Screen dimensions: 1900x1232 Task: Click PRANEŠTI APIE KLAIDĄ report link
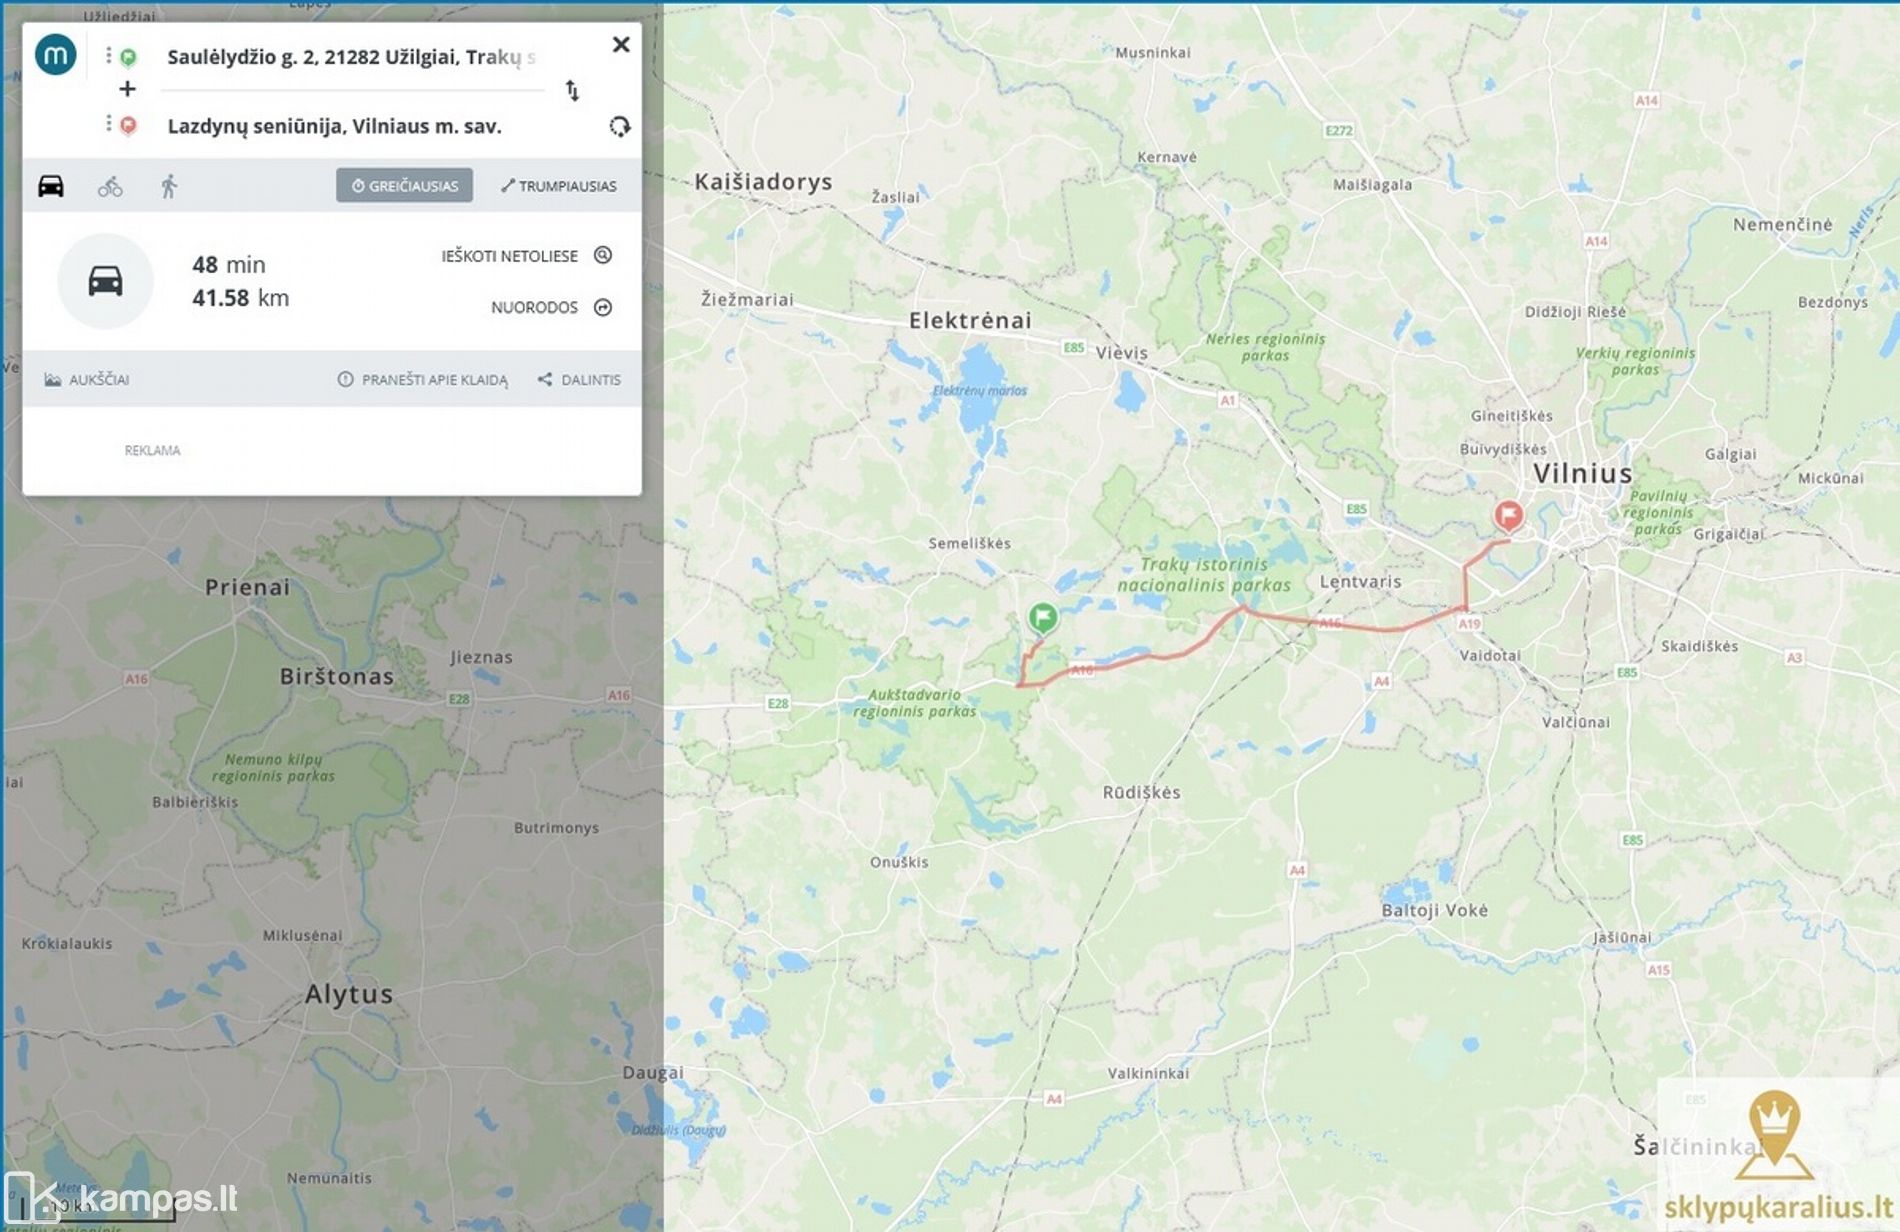pos(423,380)
